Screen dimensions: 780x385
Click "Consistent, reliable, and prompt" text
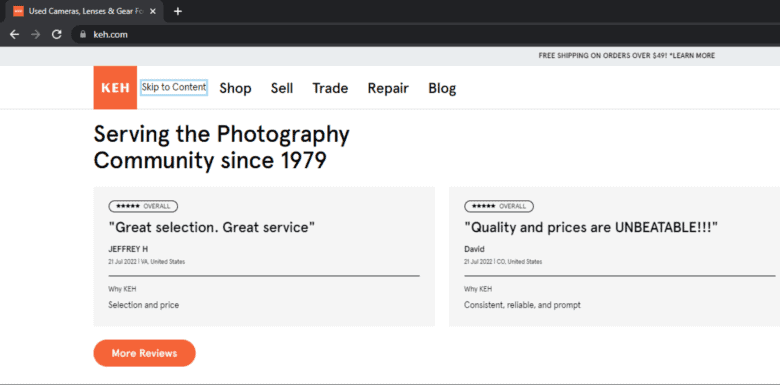point(522,305)
